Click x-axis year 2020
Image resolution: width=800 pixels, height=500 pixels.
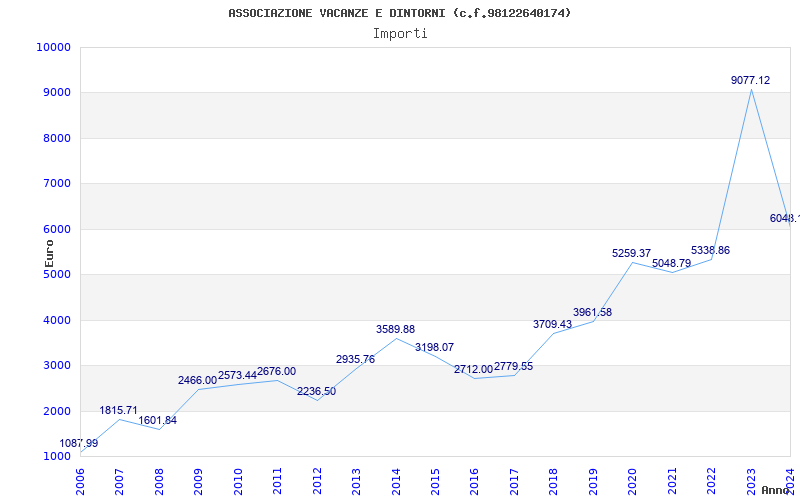[633, 482]
